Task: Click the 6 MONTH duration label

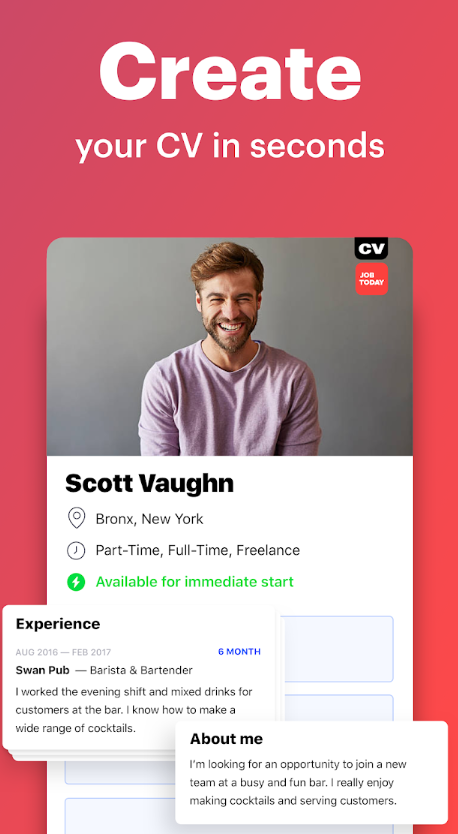Action: point(239,652)
